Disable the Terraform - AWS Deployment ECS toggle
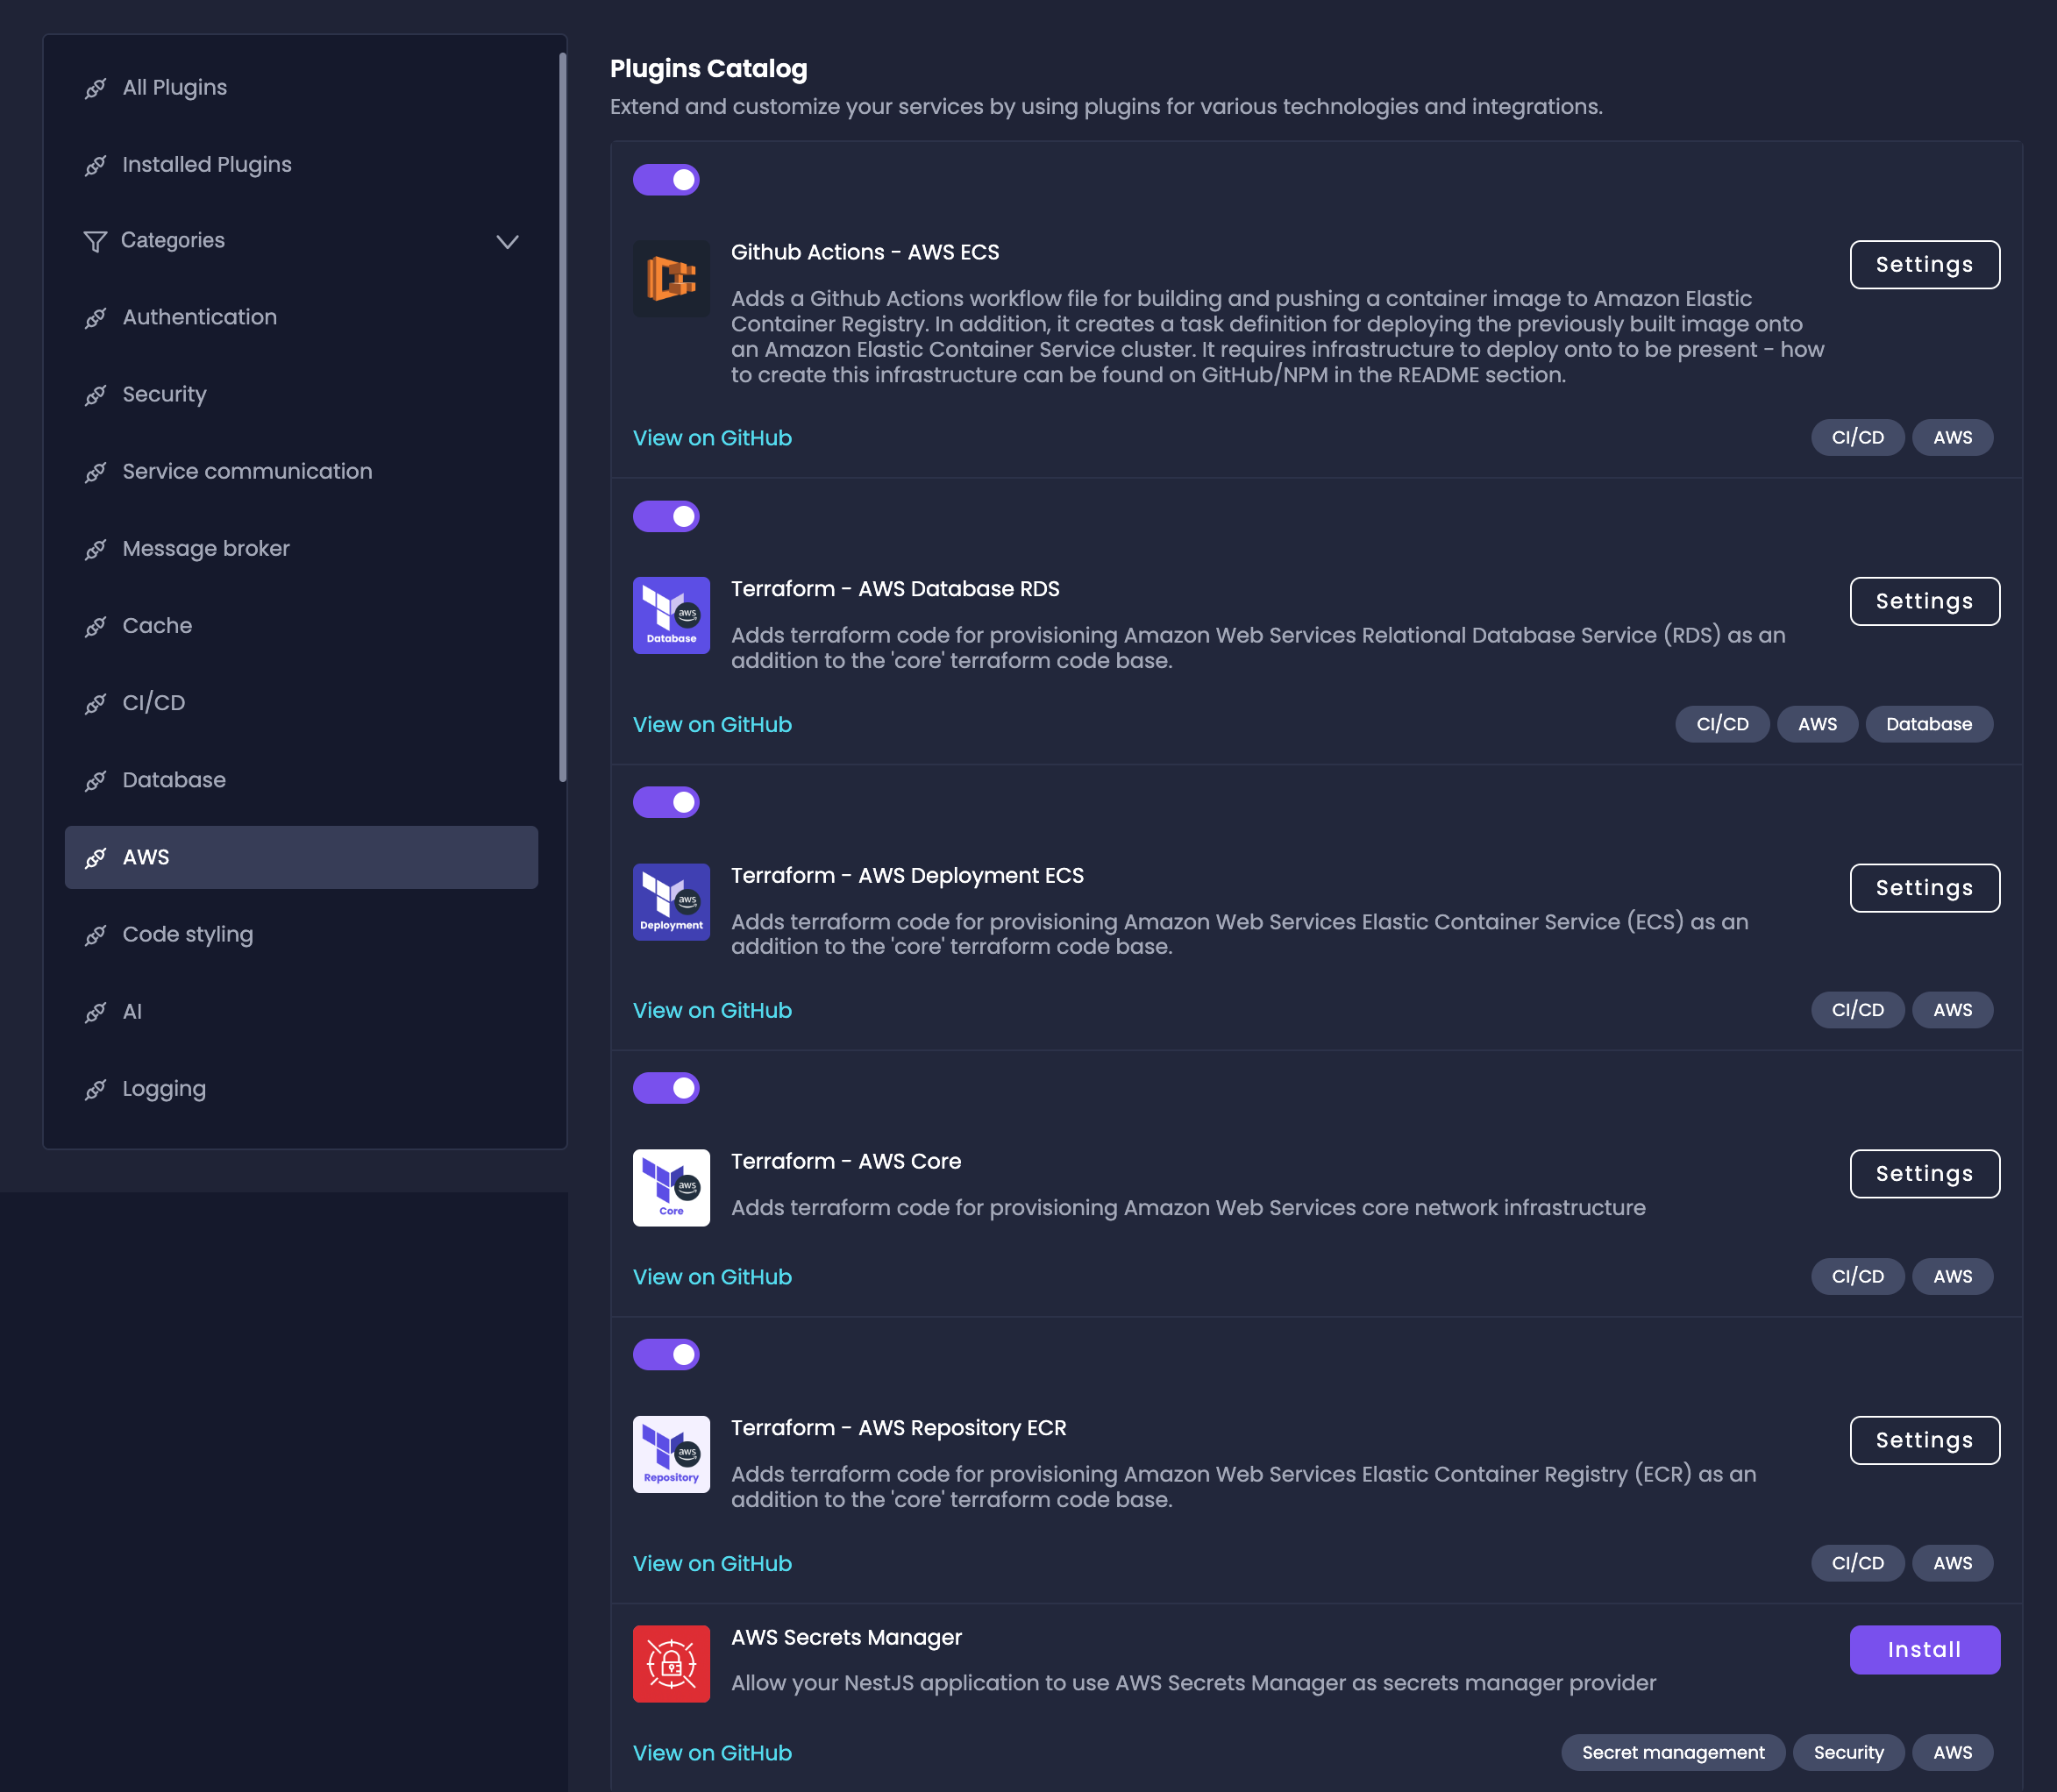Viewport: 2057px width, 1792px height. click(666, 802)
